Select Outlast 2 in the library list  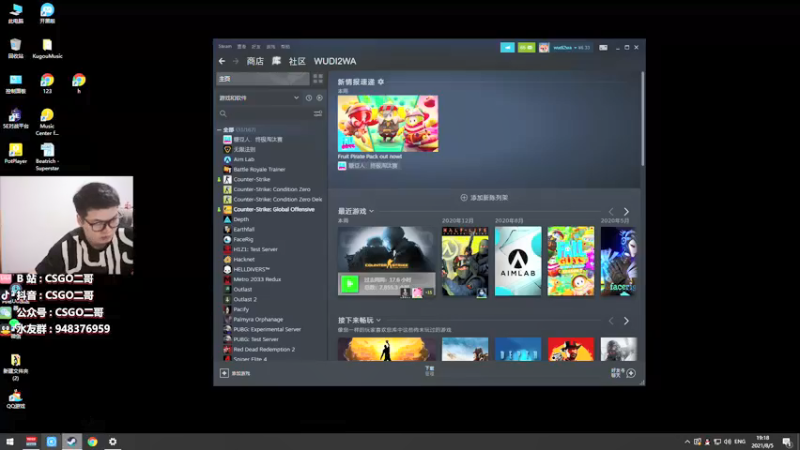coord(245,299)
